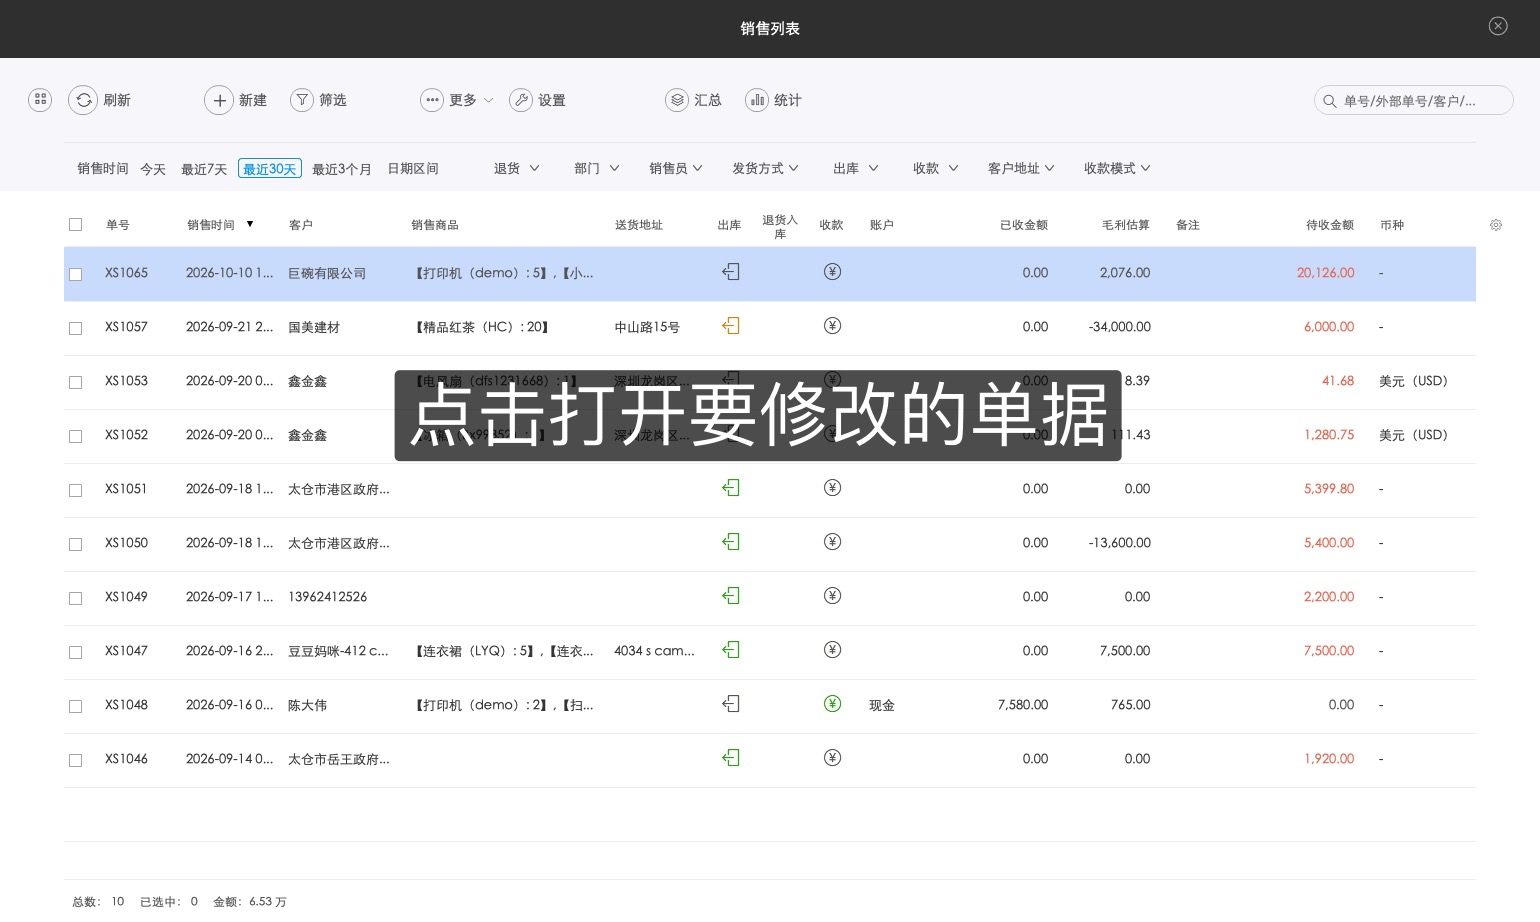Open the 设置 wrench icon
This screenshot has width=1540, height=922.
(x=520, y=100)
